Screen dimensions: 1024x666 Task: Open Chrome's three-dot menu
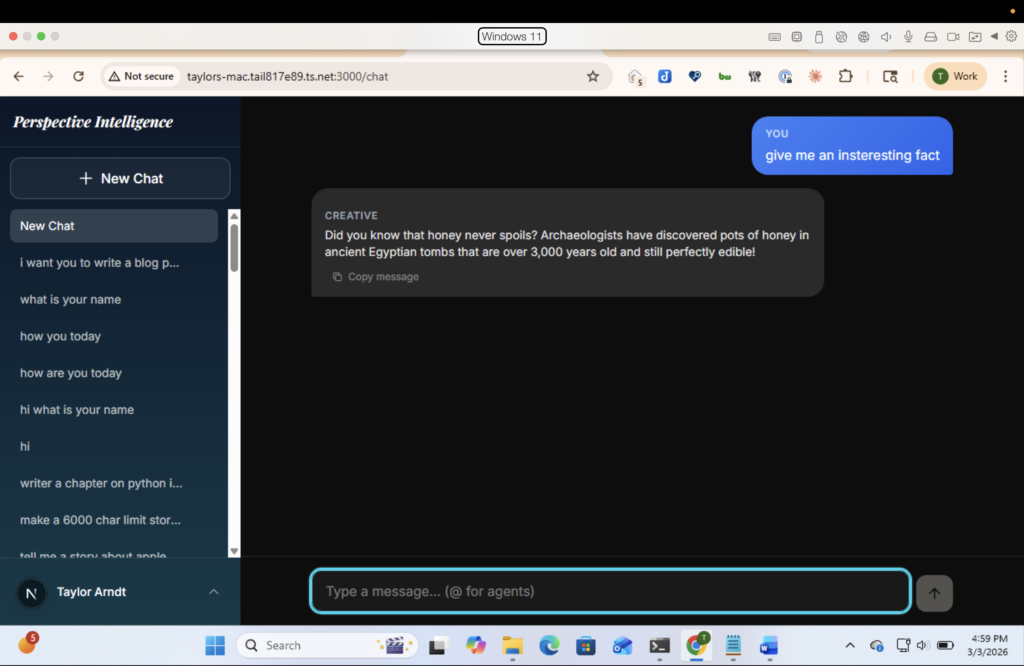coord(1005,76)
